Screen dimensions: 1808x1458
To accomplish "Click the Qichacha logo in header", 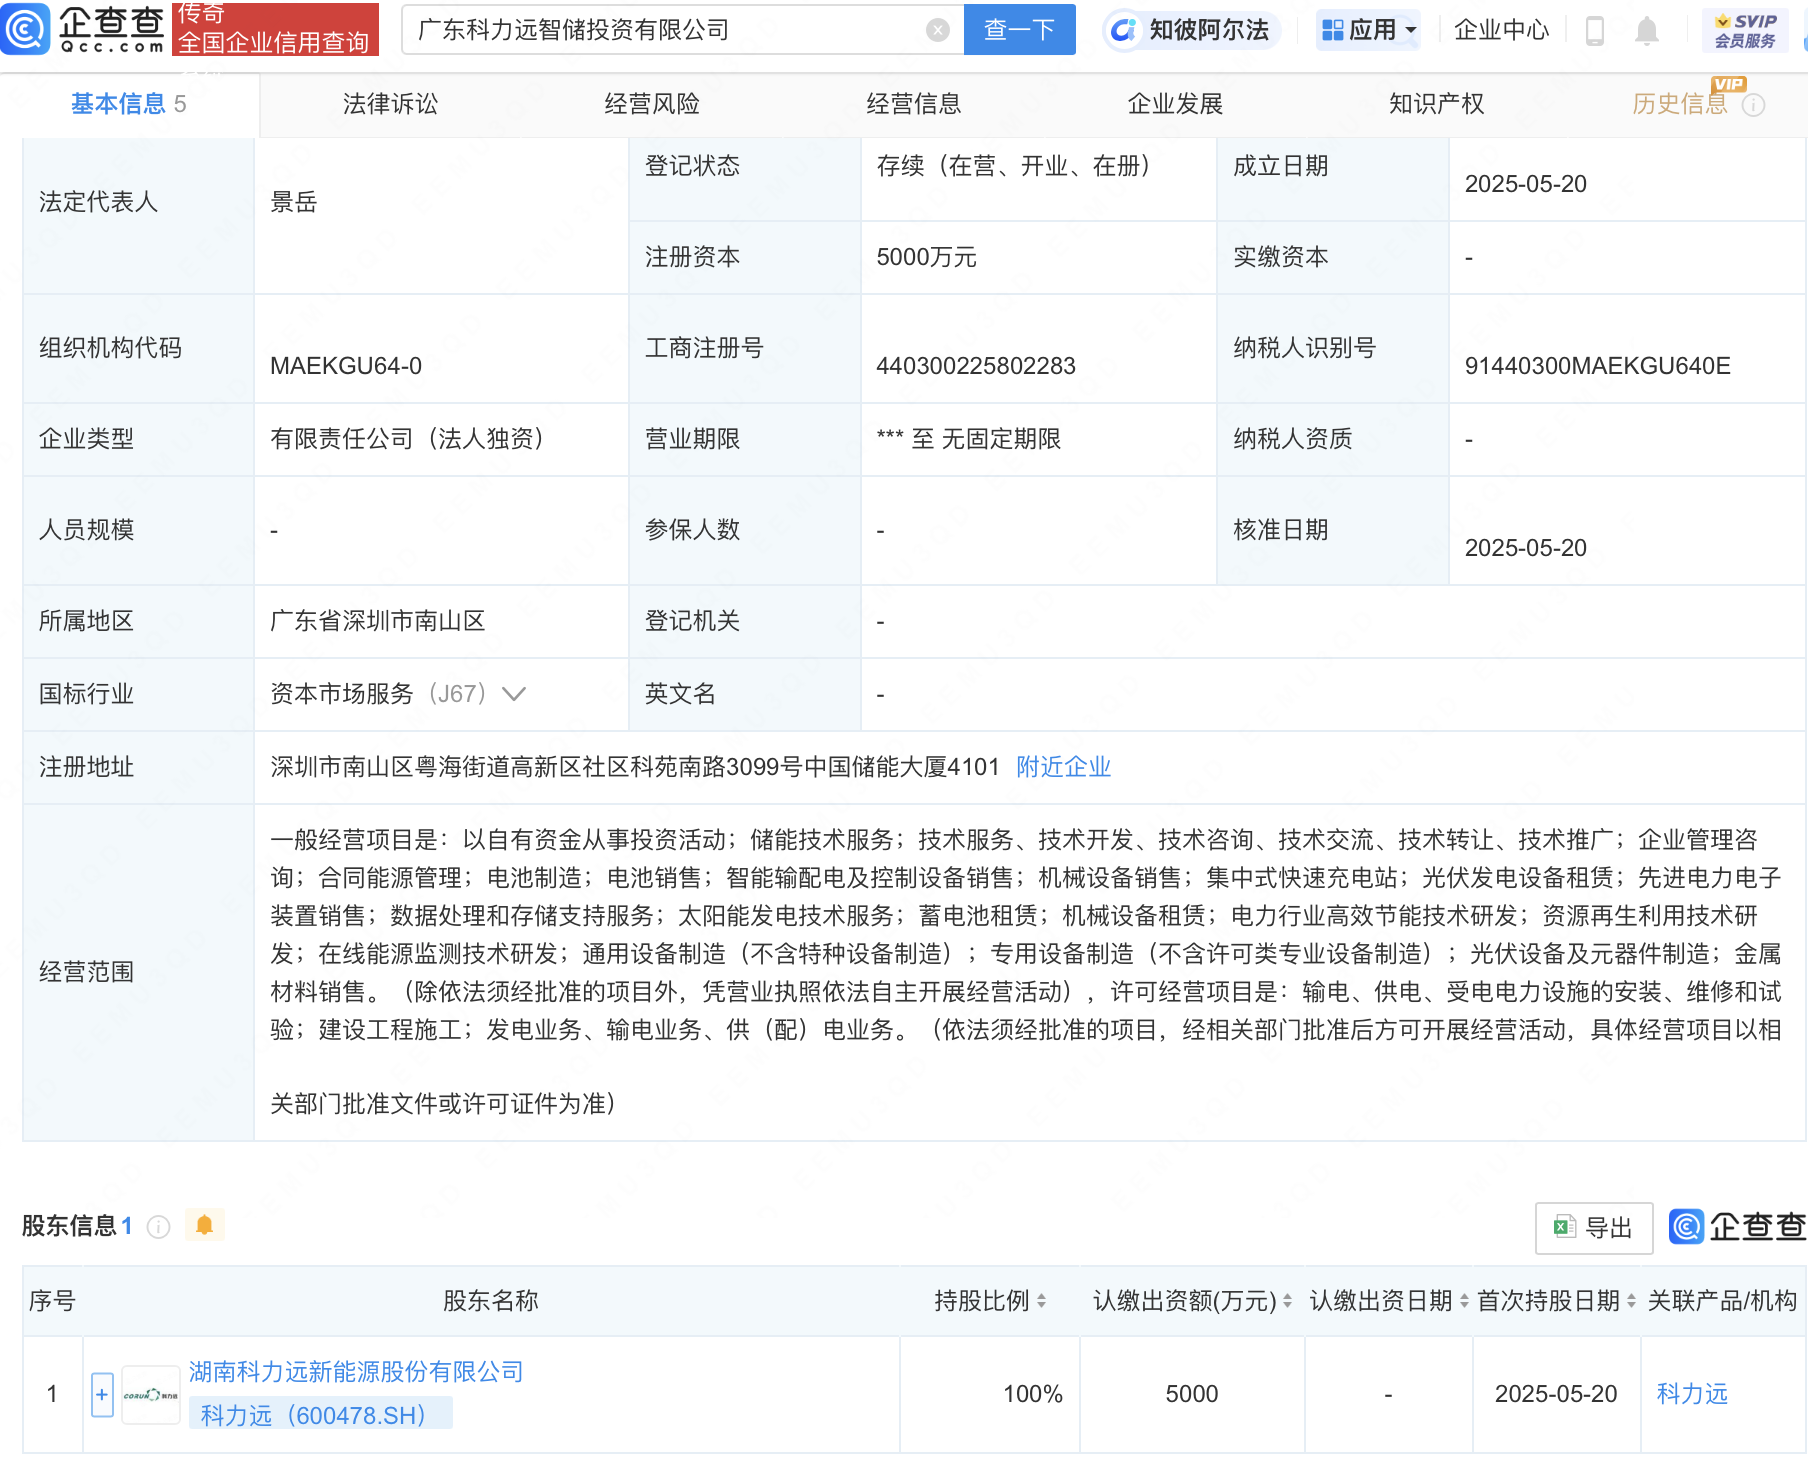I will 84,29.
